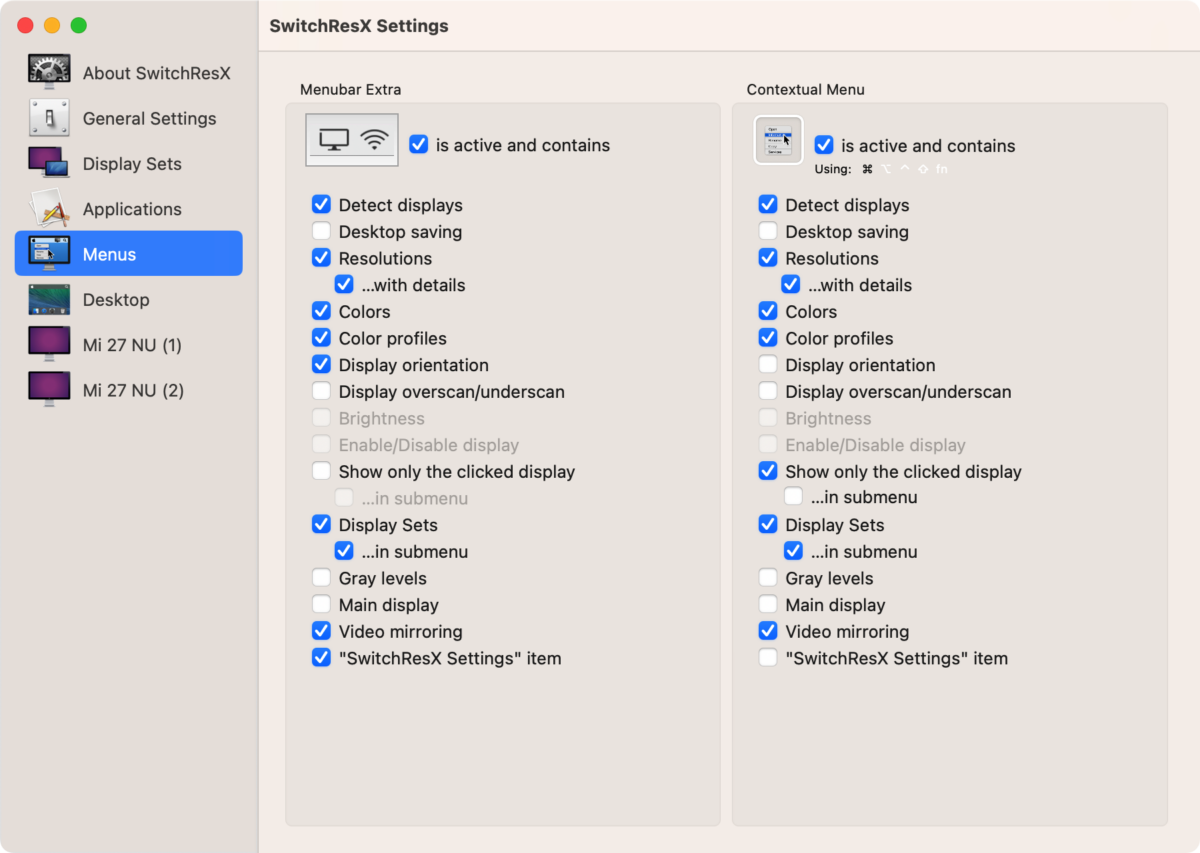Check Show only the clicked display, Menubar Extra

click(321, 471)
